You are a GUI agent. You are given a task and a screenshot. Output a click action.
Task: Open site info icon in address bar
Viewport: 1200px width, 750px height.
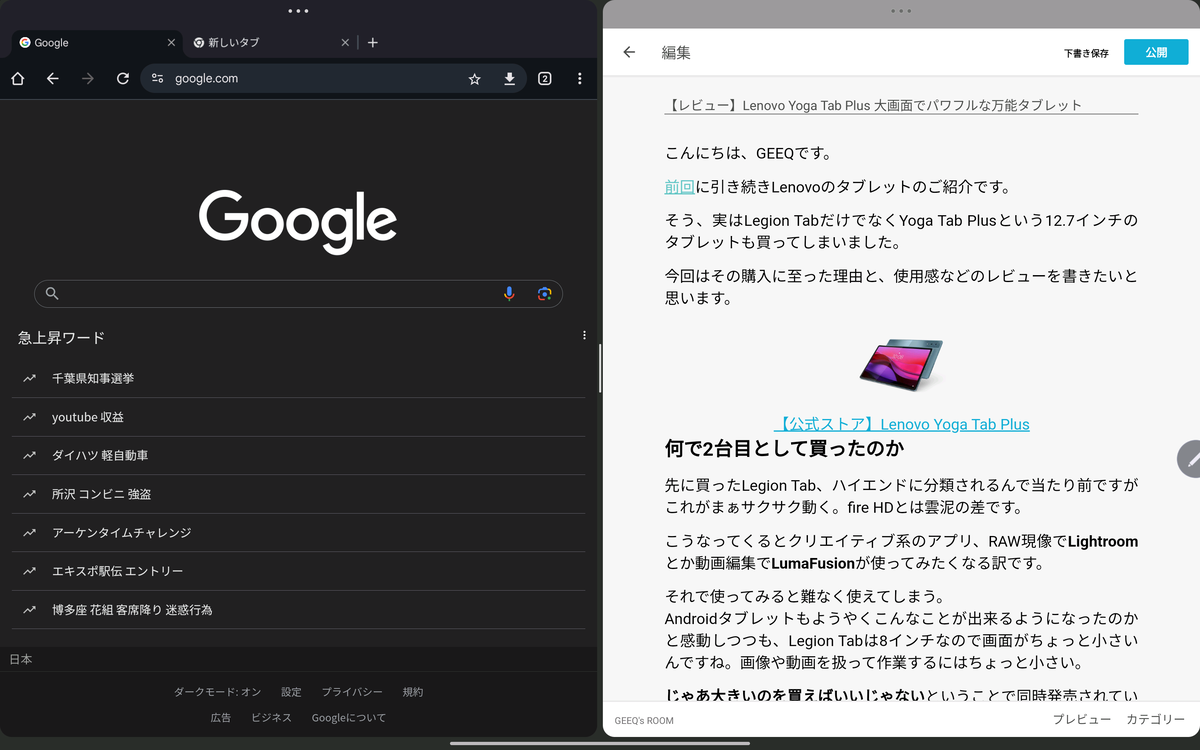pos(157,78)
